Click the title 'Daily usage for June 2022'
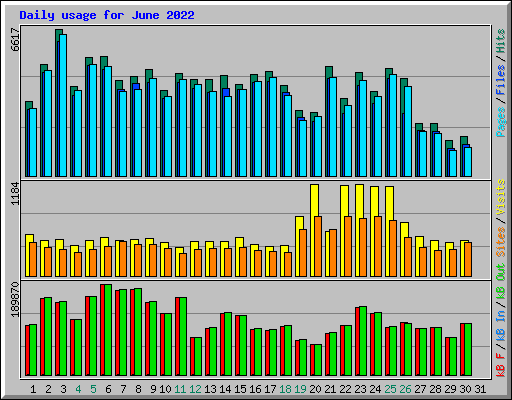The image size is (512, 400). [x=107, y=15]
